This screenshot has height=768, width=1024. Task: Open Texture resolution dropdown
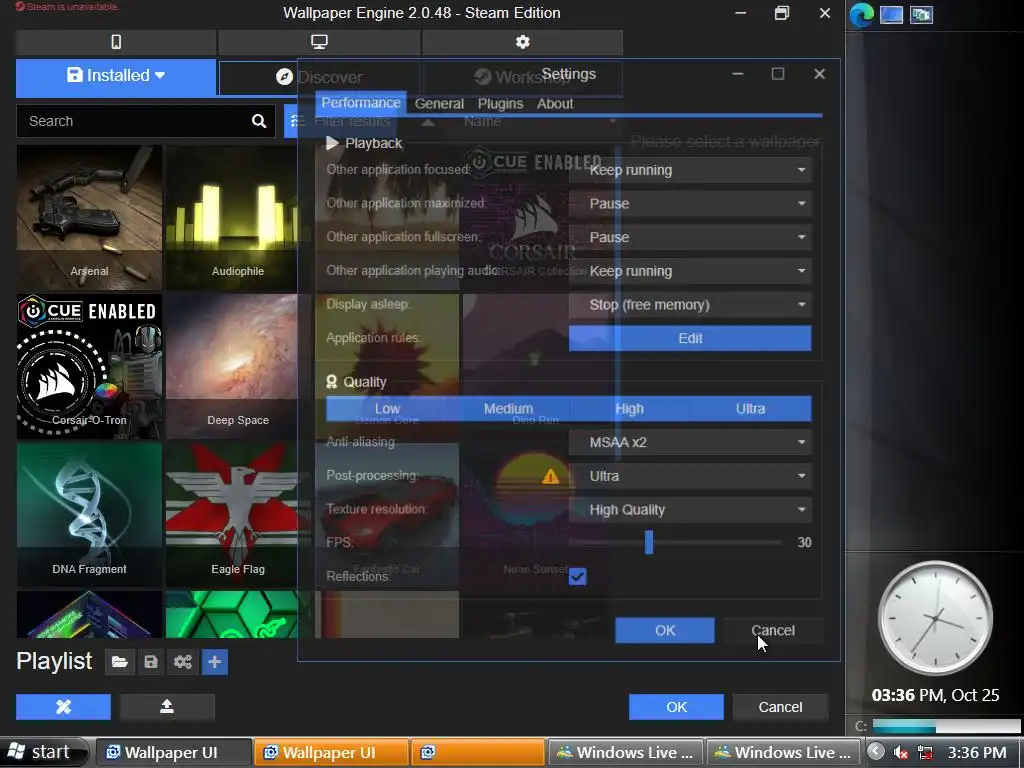click(690, 509)
